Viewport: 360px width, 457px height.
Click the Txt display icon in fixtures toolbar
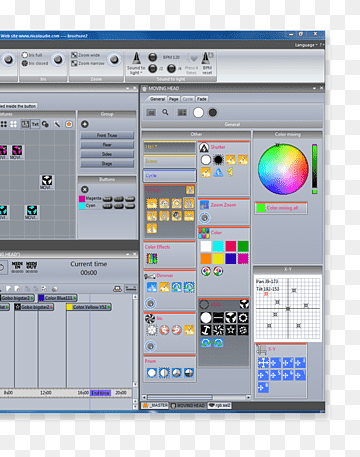[35, 124]
